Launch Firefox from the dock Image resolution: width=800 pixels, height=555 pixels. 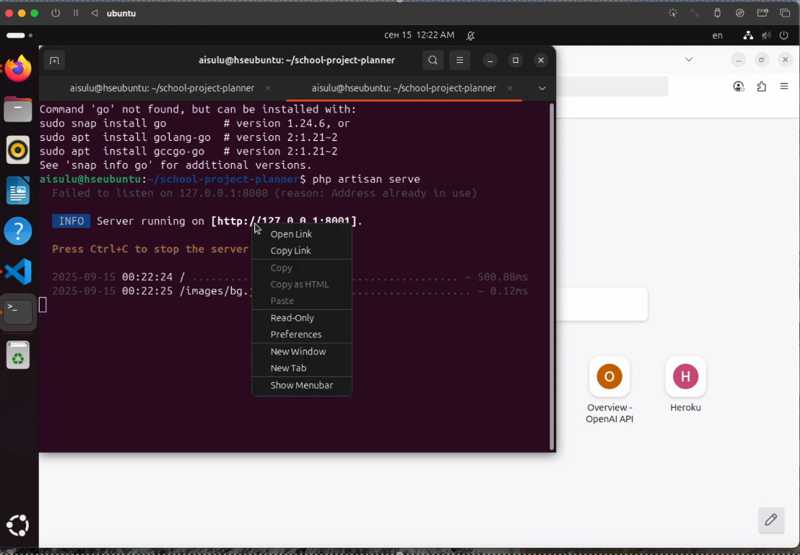[x=18, y=69]
